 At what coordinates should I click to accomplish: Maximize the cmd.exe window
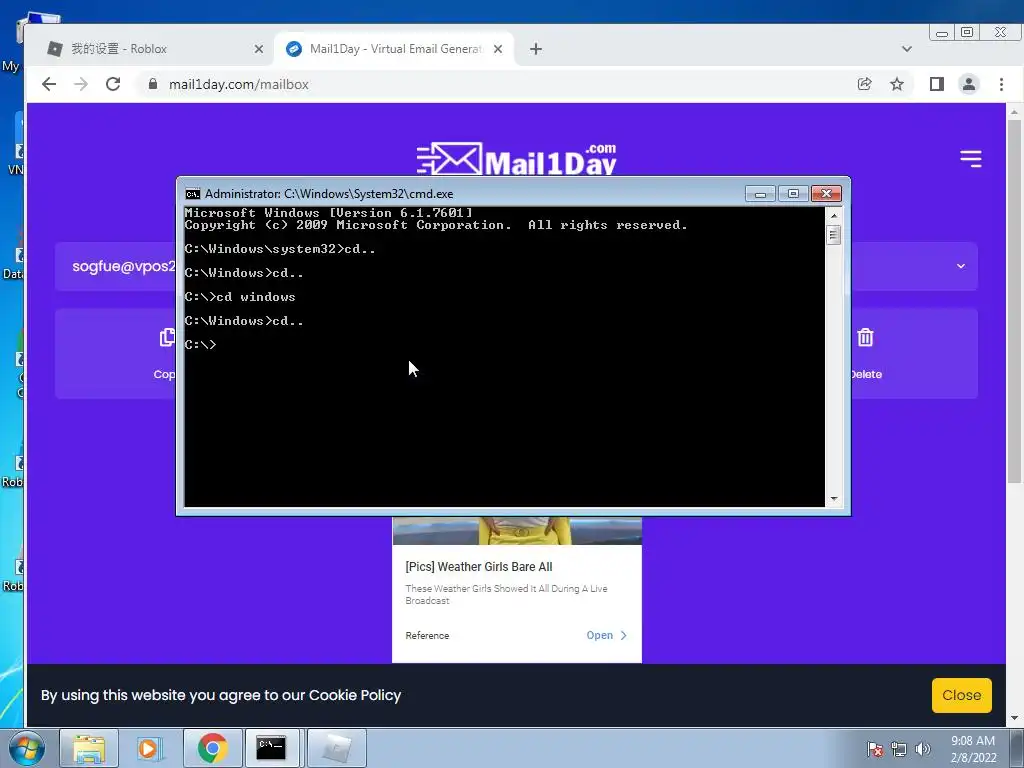point(793,194)
